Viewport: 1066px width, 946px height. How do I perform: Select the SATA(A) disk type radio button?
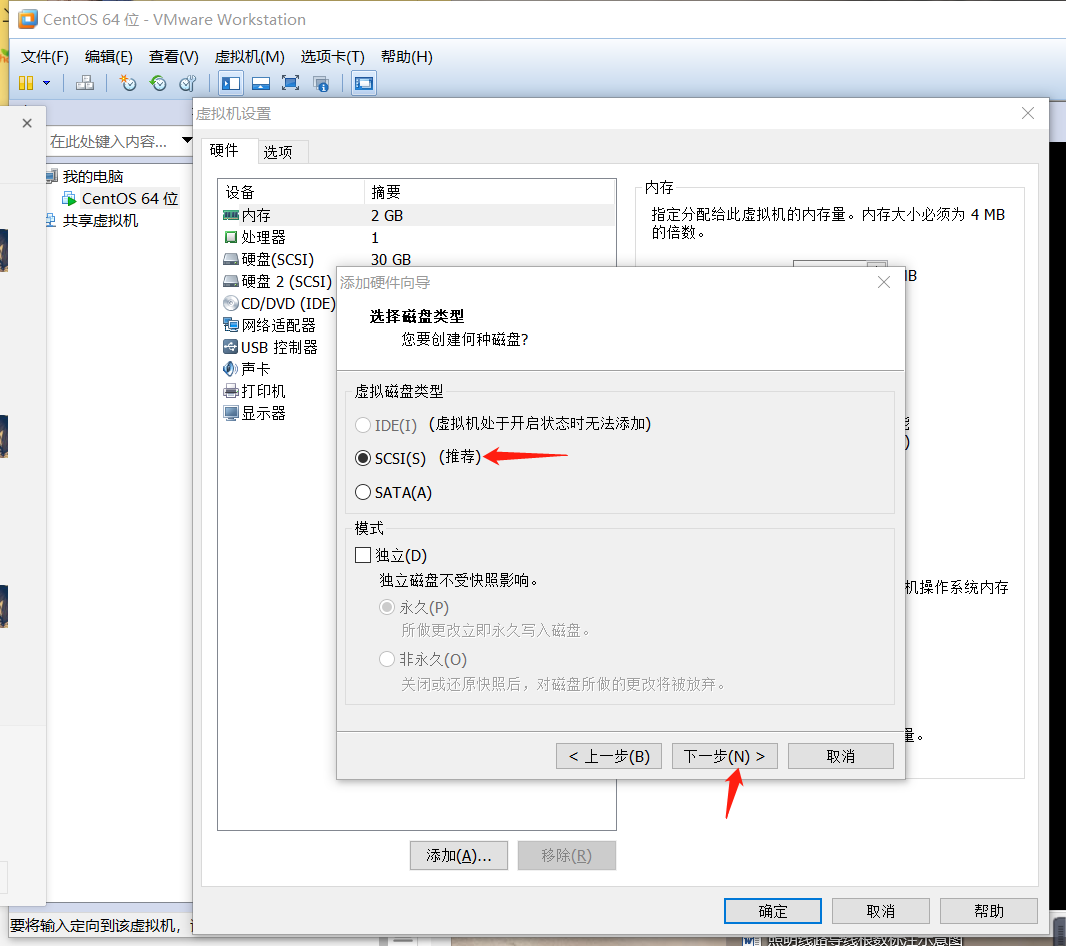[363, 492]
